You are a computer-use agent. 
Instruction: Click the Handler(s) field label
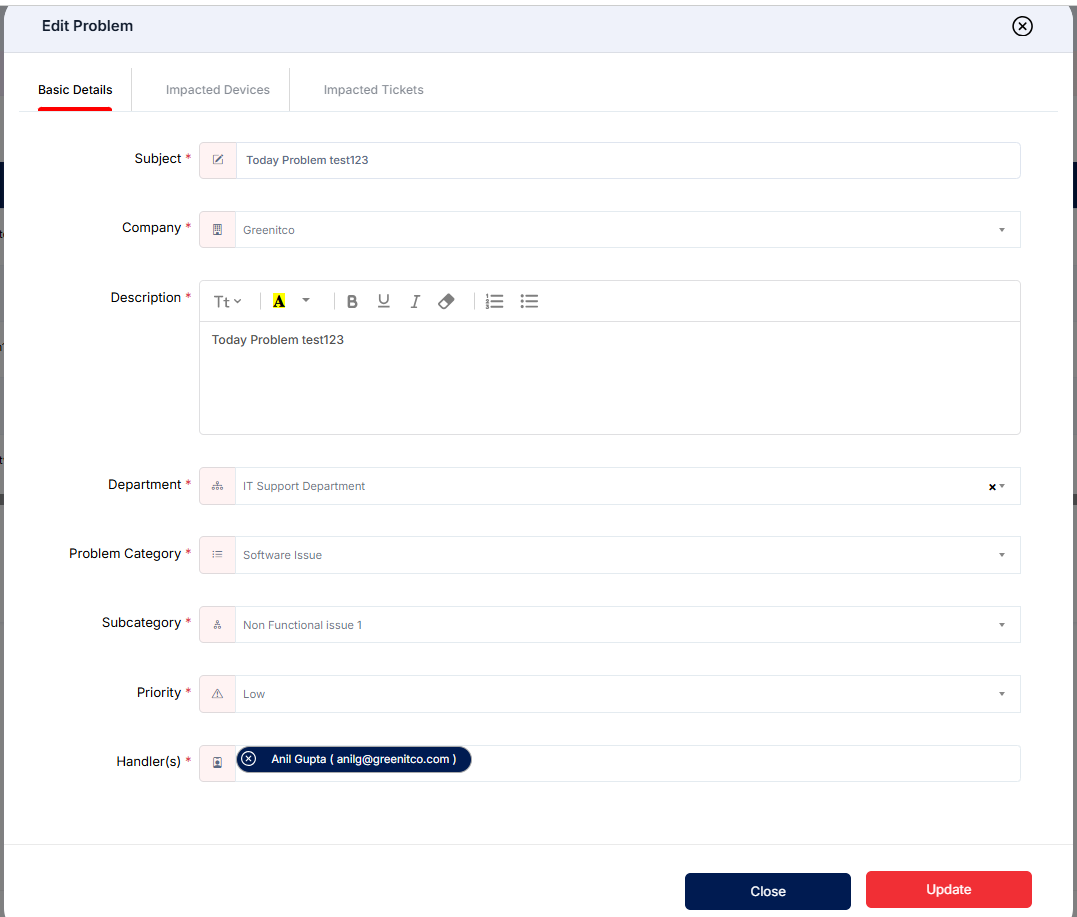[x=148, y=761]
